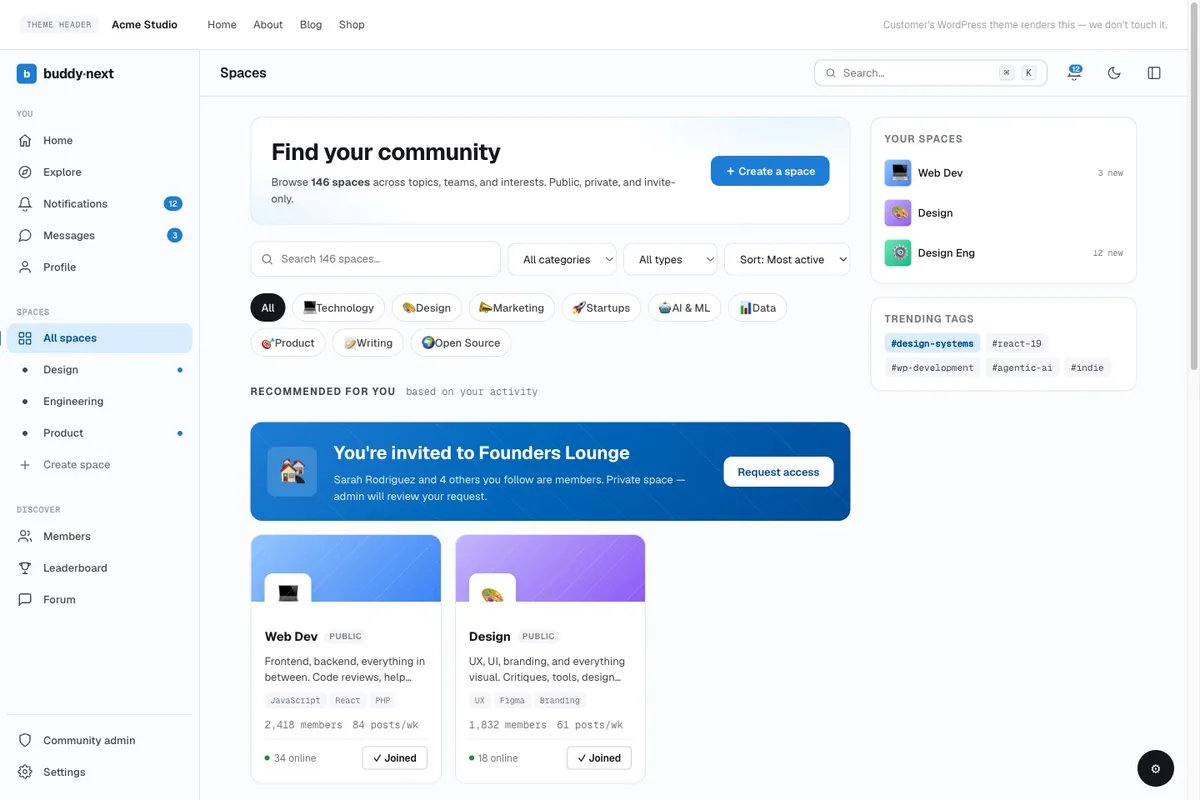This screenshot has height=800, width=1200.
Task: Open the Shop menu item
Action: pos(352,24)
